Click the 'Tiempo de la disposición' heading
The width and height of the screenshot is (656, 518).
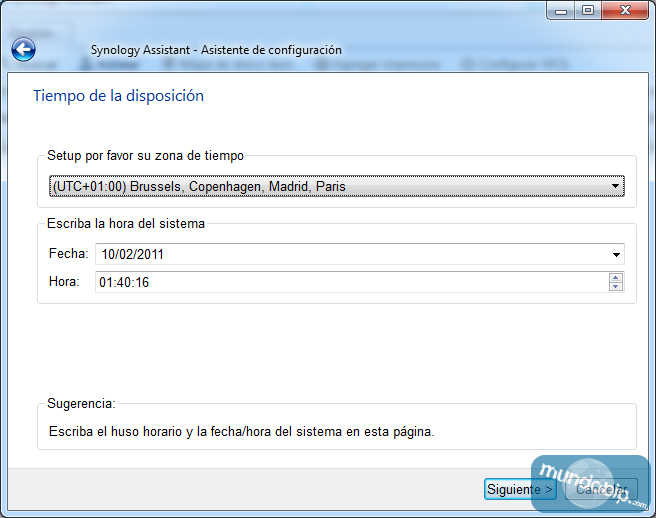point(118,96)
